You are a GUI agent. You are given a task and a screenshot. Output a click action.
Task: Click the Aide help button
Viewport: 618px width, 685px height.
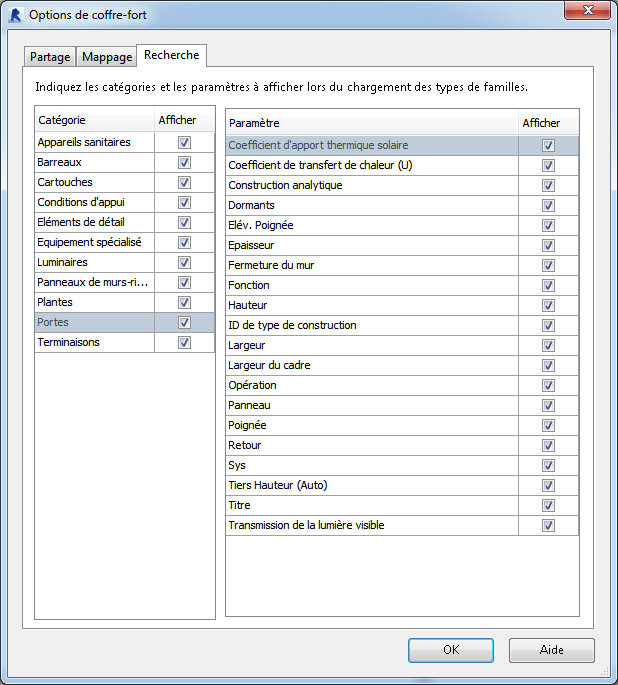click(551, 650)
